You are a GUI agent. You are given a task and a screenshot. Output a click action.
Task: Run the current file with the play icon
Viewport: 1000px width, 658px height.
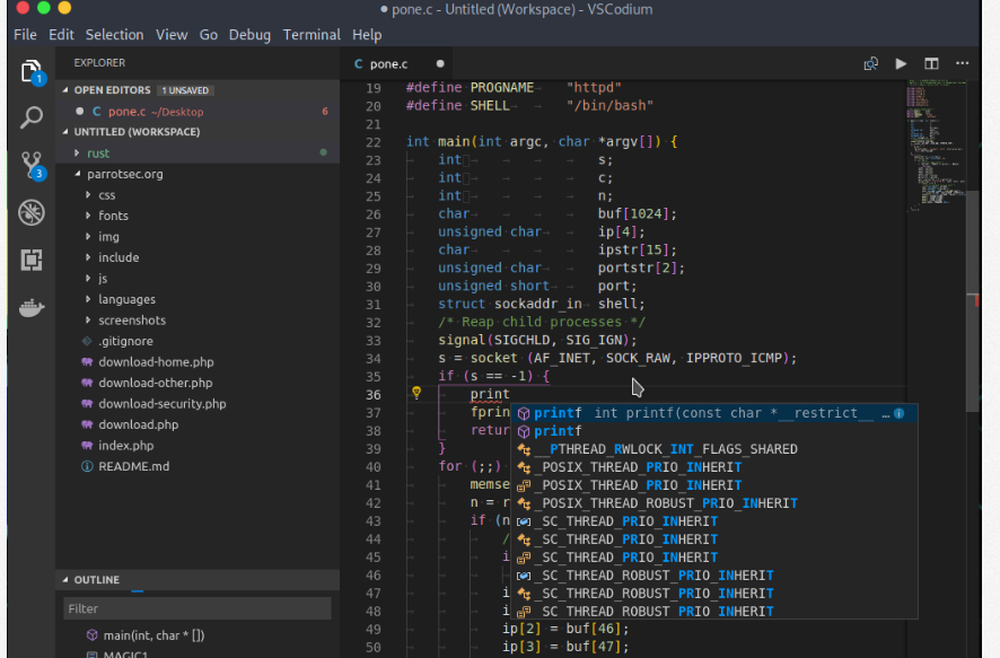coord(900,62)
